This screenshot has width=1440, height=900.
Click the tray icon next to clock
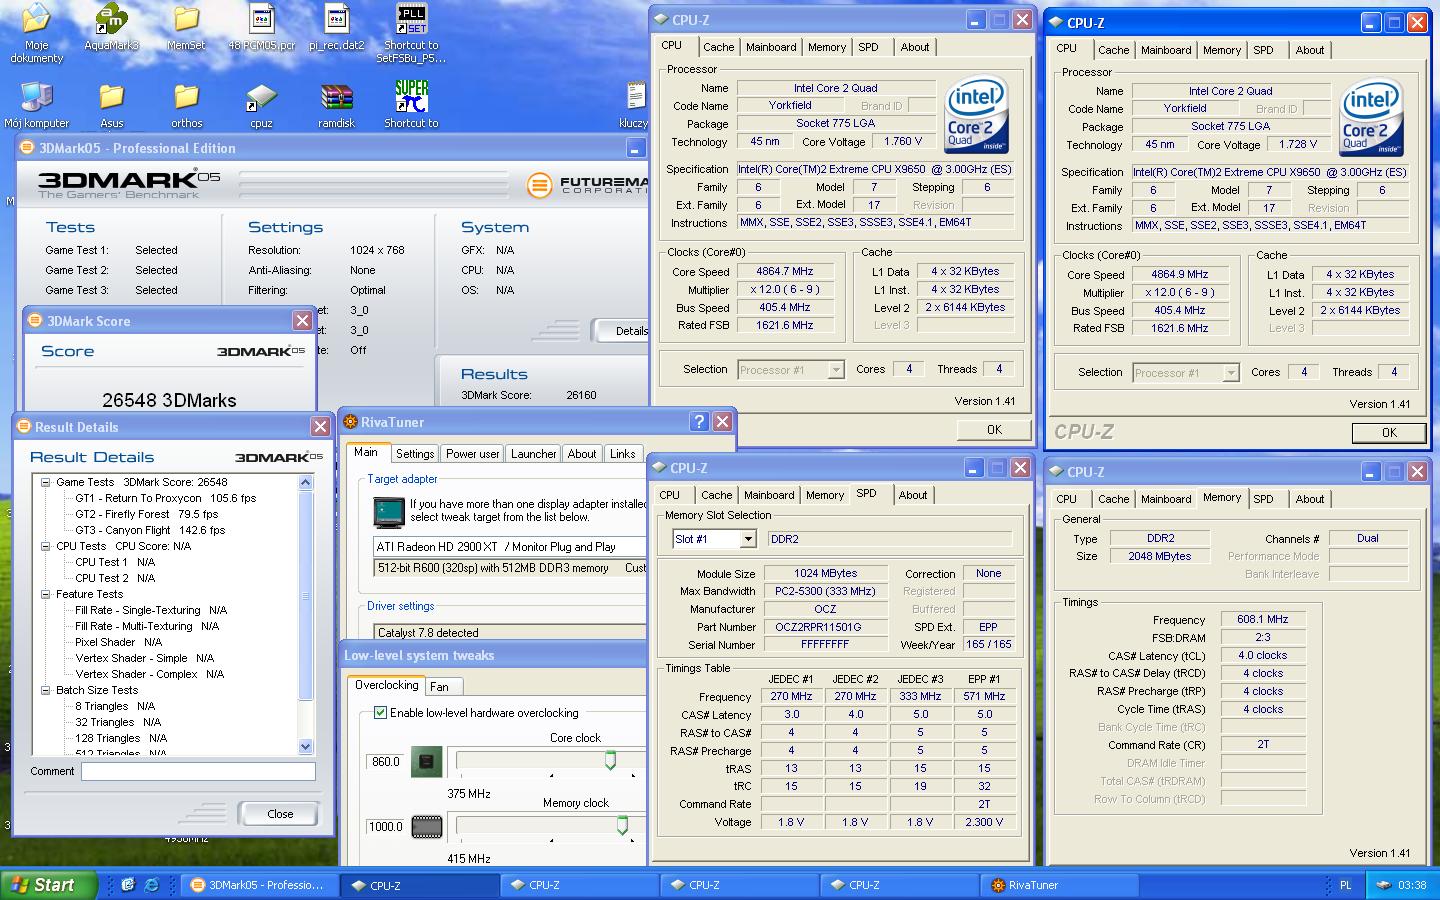pyautogui.click(x=1383, y=885)
